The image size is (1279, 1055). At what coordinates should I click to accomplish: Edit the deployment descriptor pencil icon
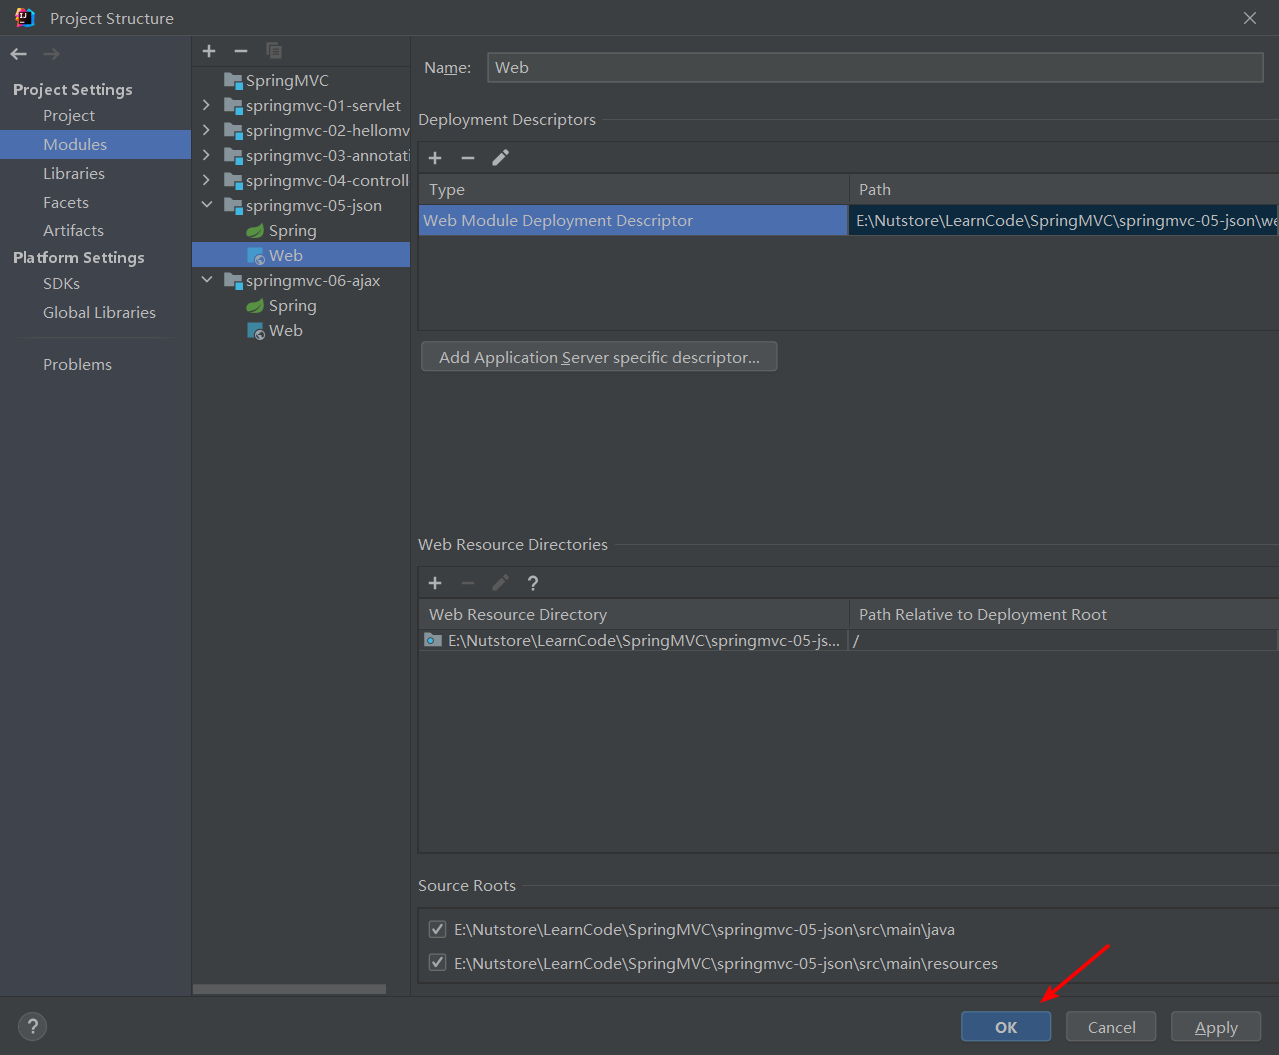[x=501, y=158]
